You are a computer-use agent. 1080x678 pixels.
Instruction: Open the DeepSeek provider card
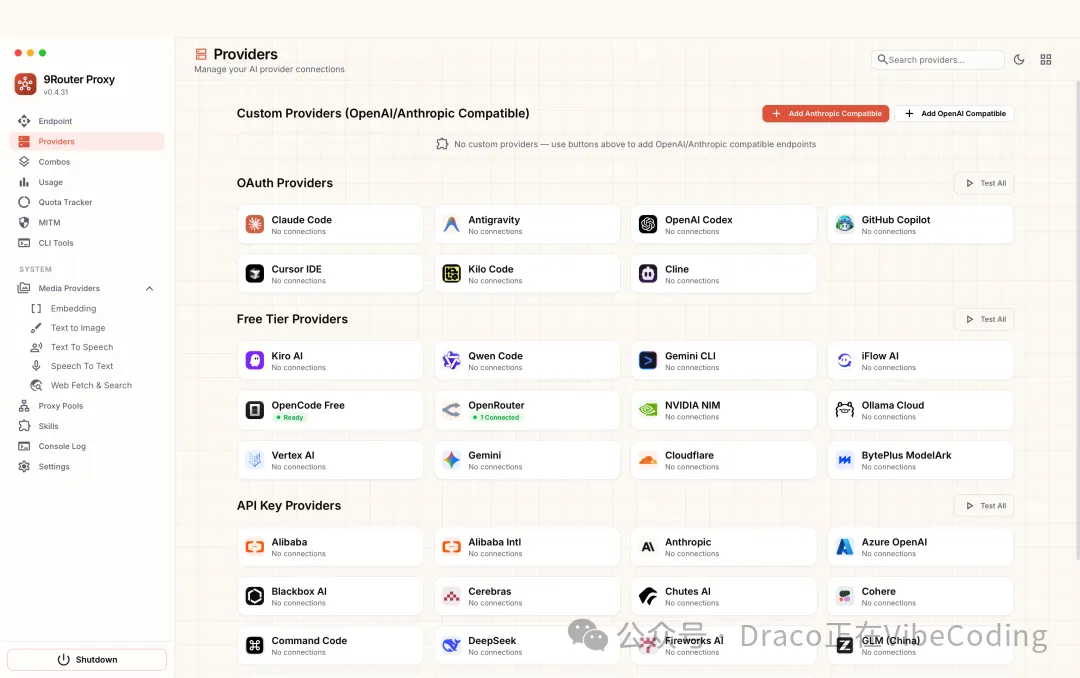point(527,646)
